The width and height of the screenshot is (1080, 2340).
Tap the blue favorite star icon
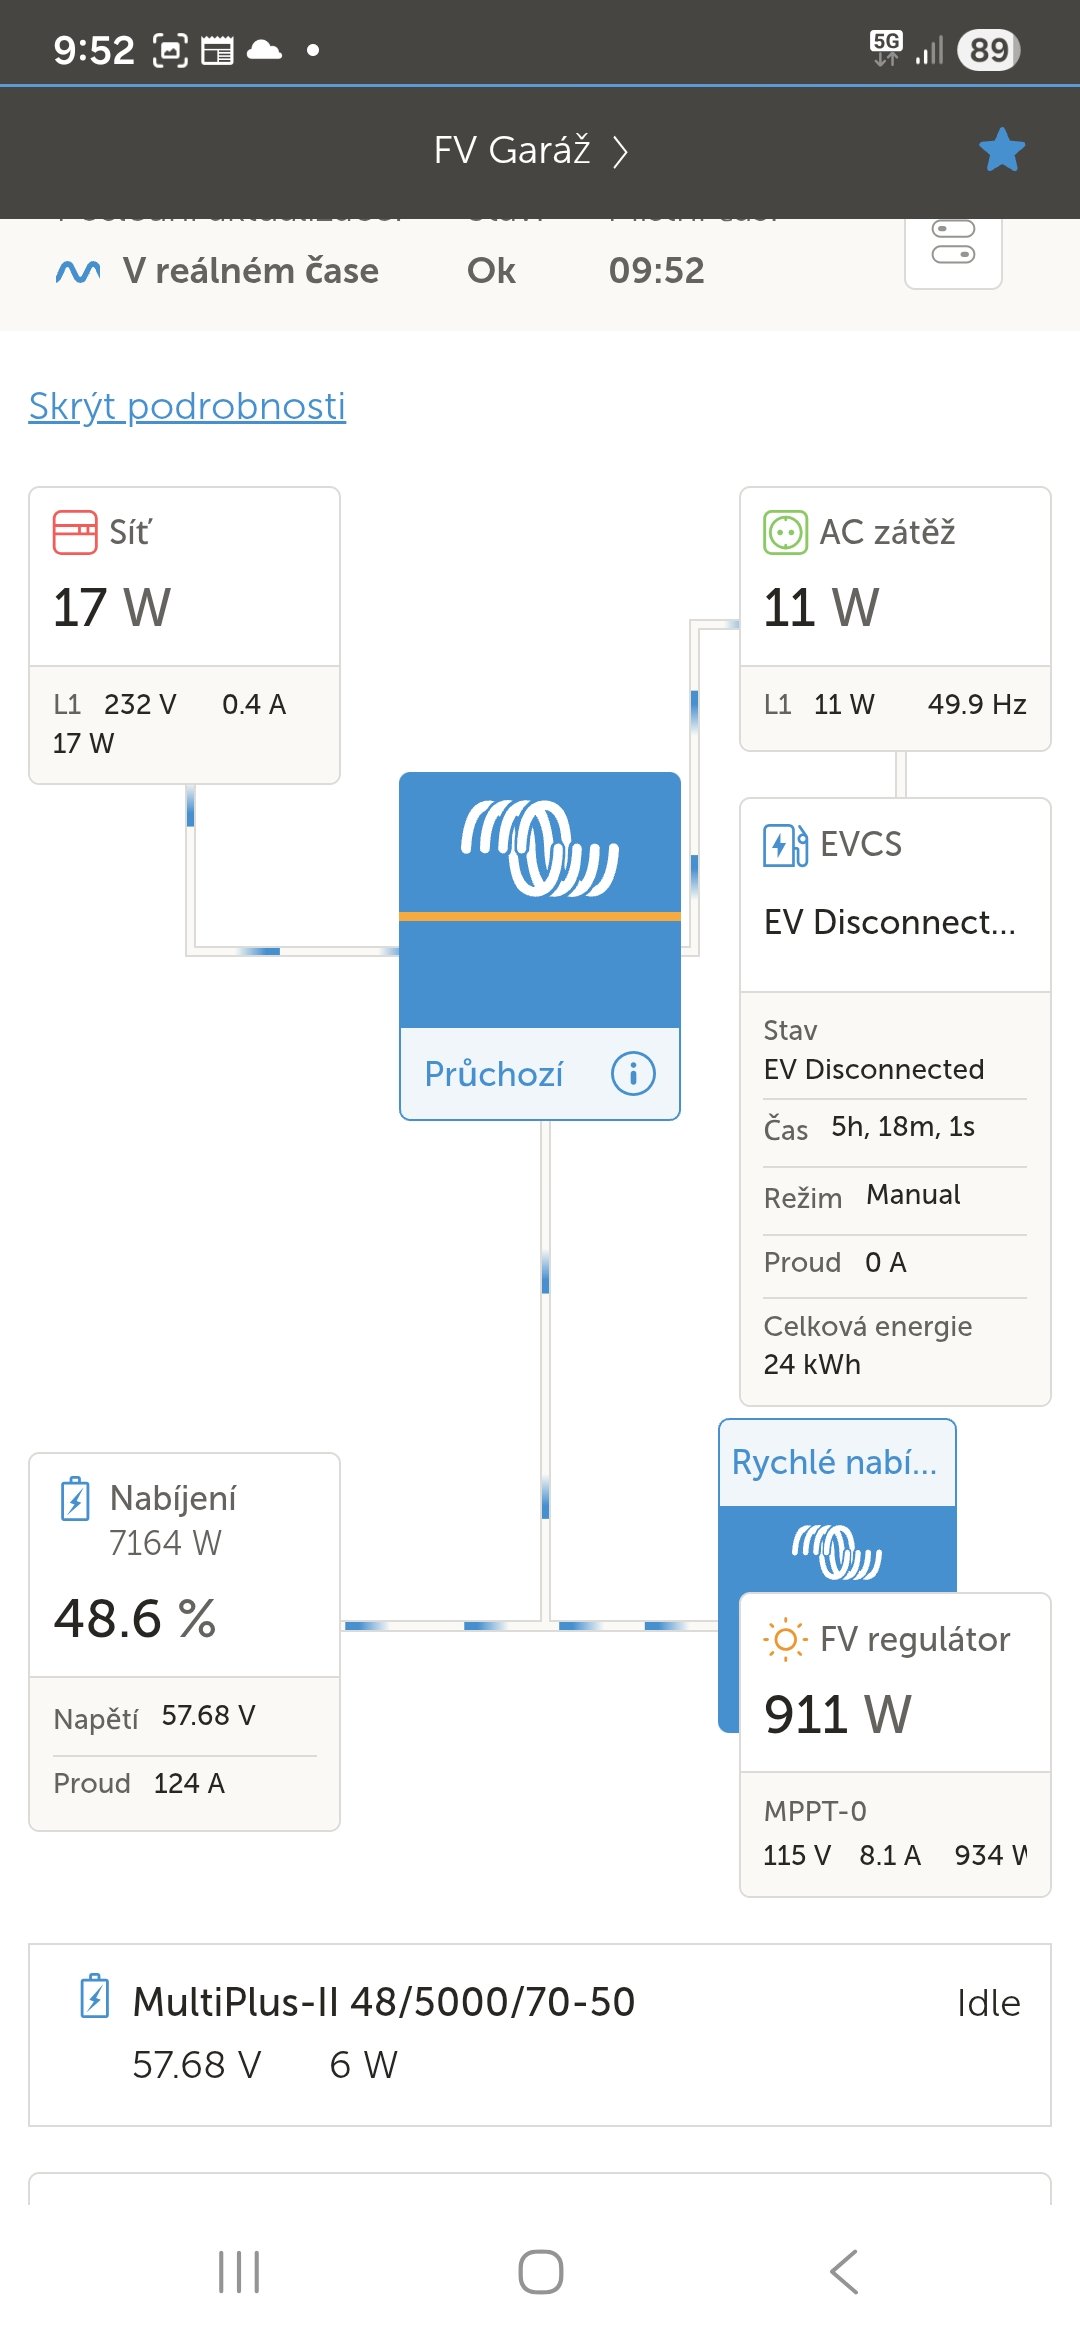pyautogui.click(x=1001, y=150)
